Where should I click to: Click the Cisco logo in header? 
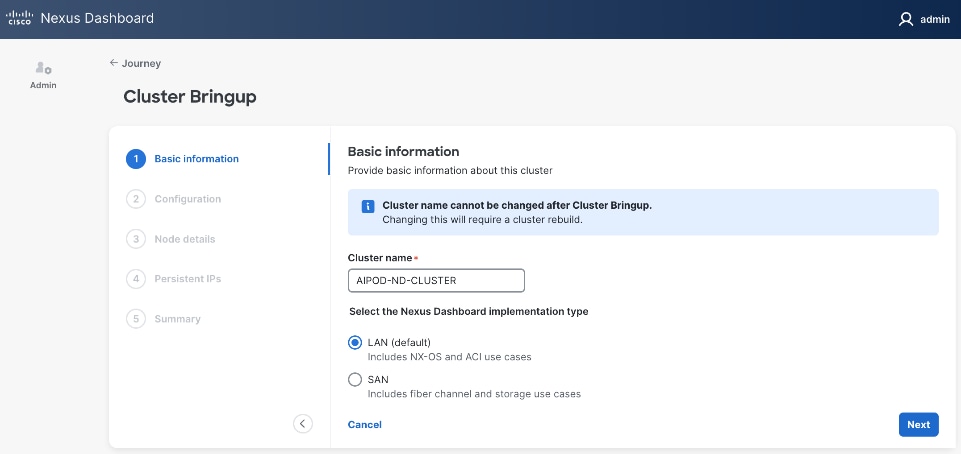(19, 18)
